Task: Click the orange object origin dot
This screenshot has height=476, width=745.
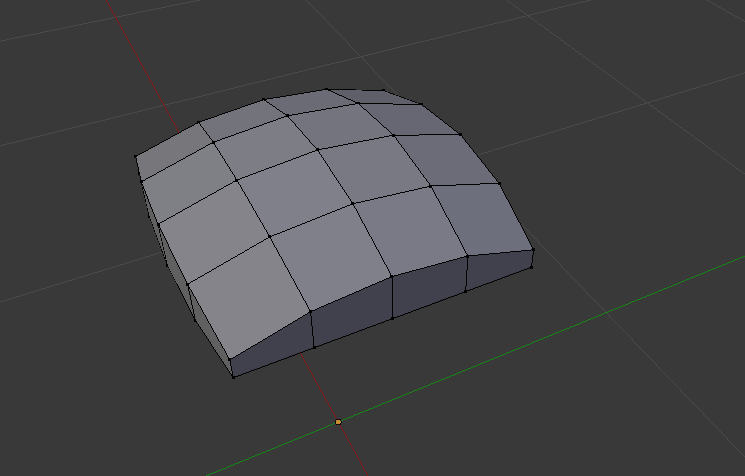Action: [x=338, y=422]
